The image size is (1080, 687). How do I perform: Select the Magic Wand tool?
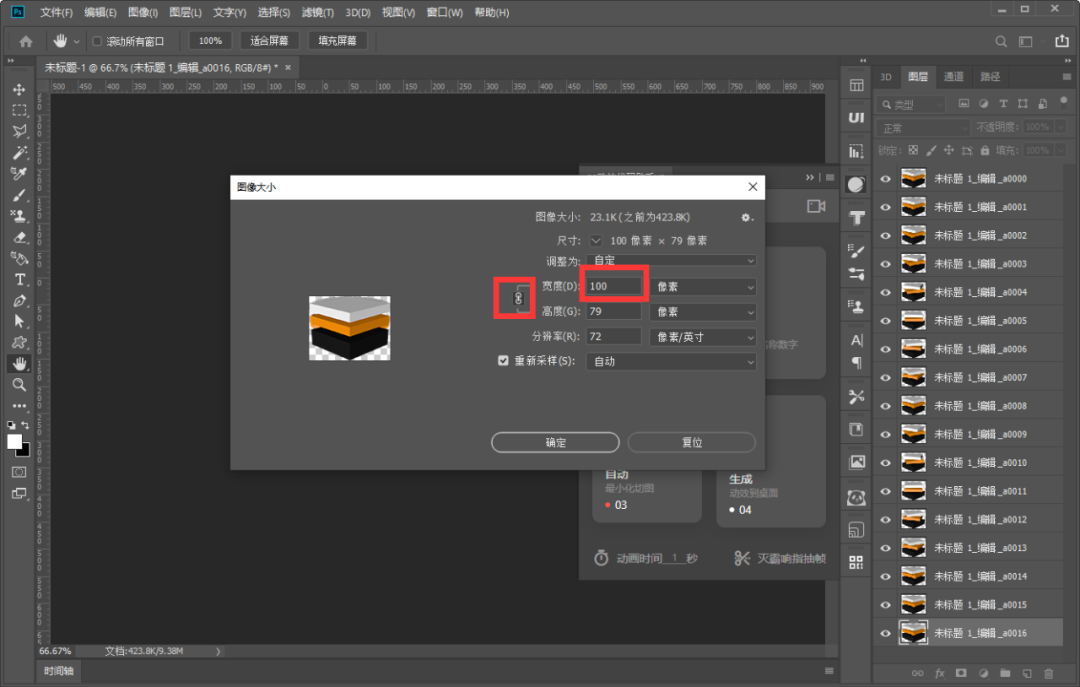tap(19, 153)
